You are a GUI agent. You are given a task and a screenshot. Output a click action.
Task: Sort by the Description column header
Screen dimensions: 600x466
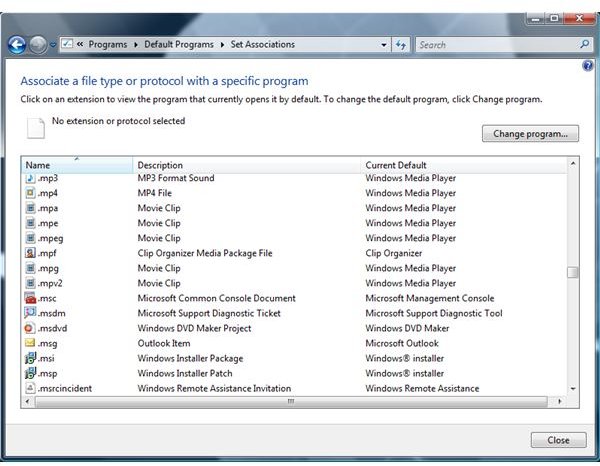click(x=247, y=165)
